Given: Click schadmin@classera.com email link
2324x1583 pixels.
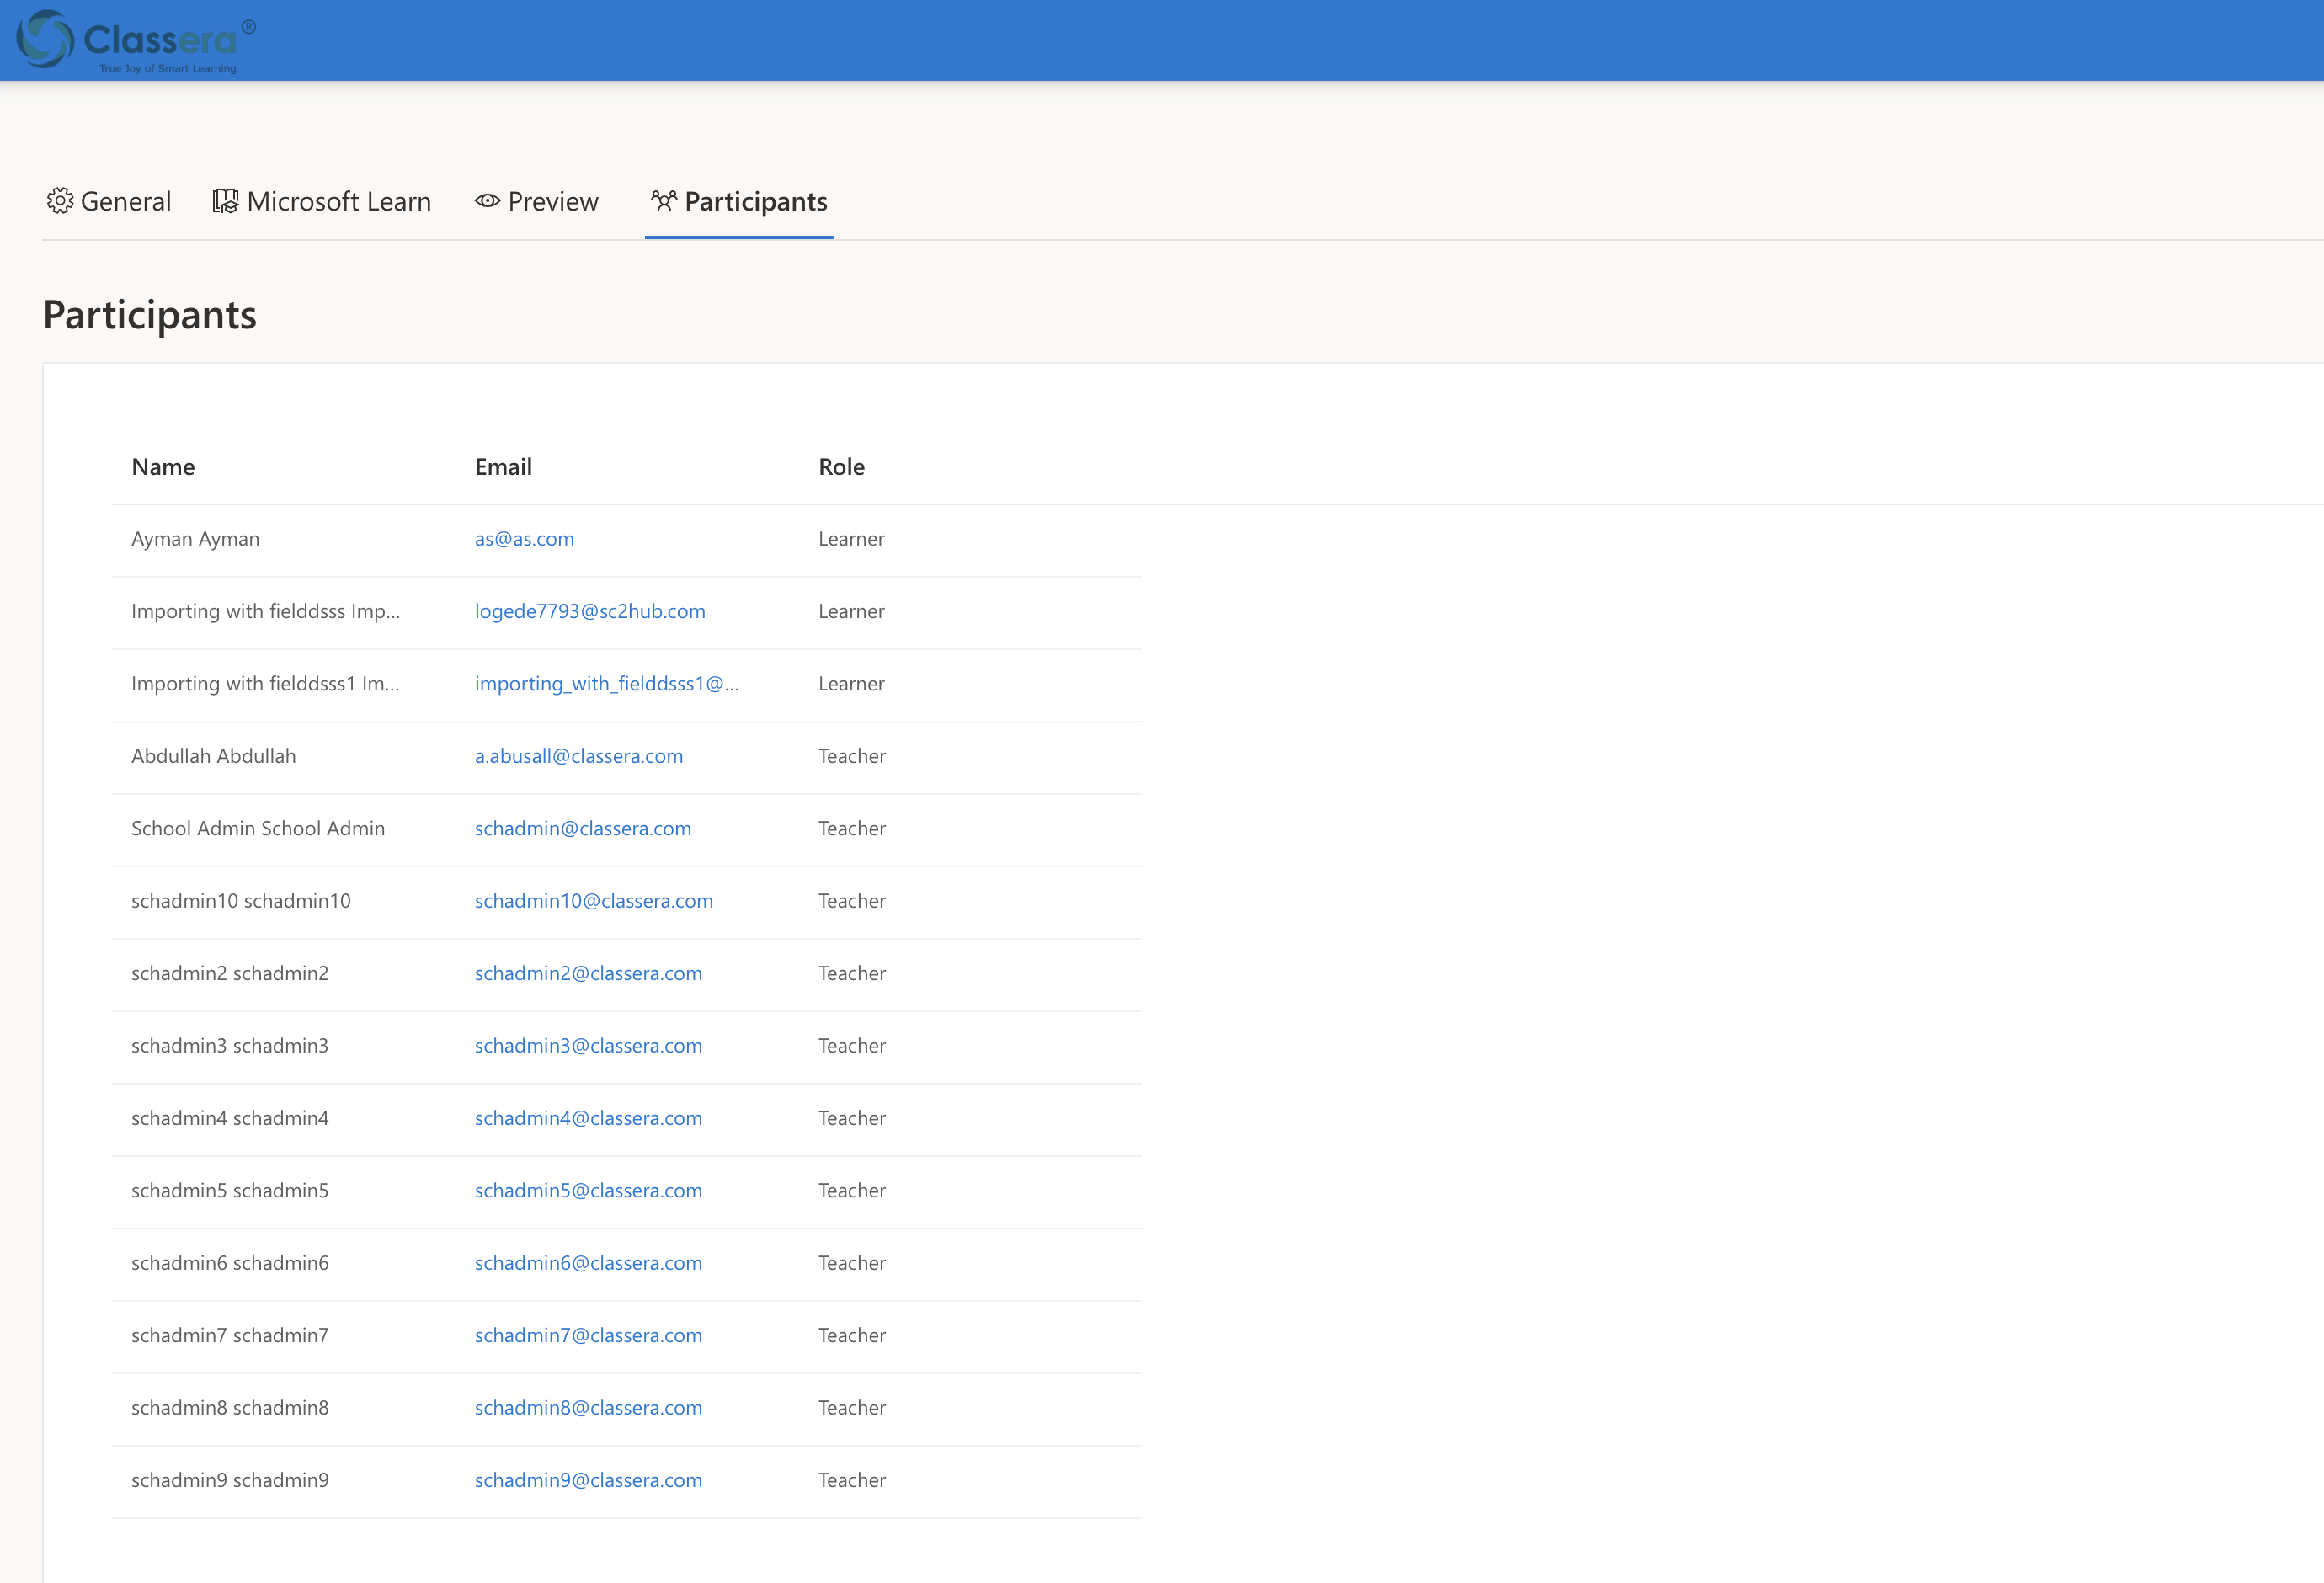Looking at the screenshot, I should point(583,828).
